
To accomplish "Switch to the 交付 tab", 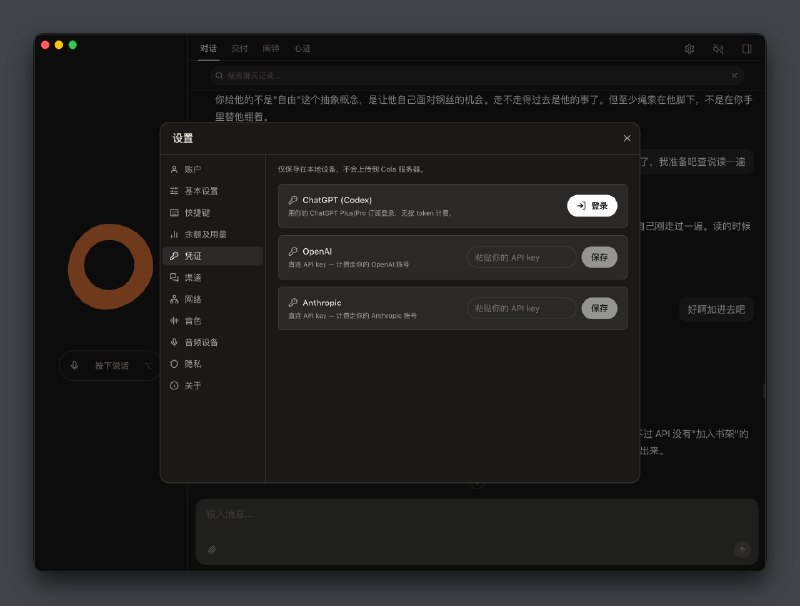I will click(239, 48).
